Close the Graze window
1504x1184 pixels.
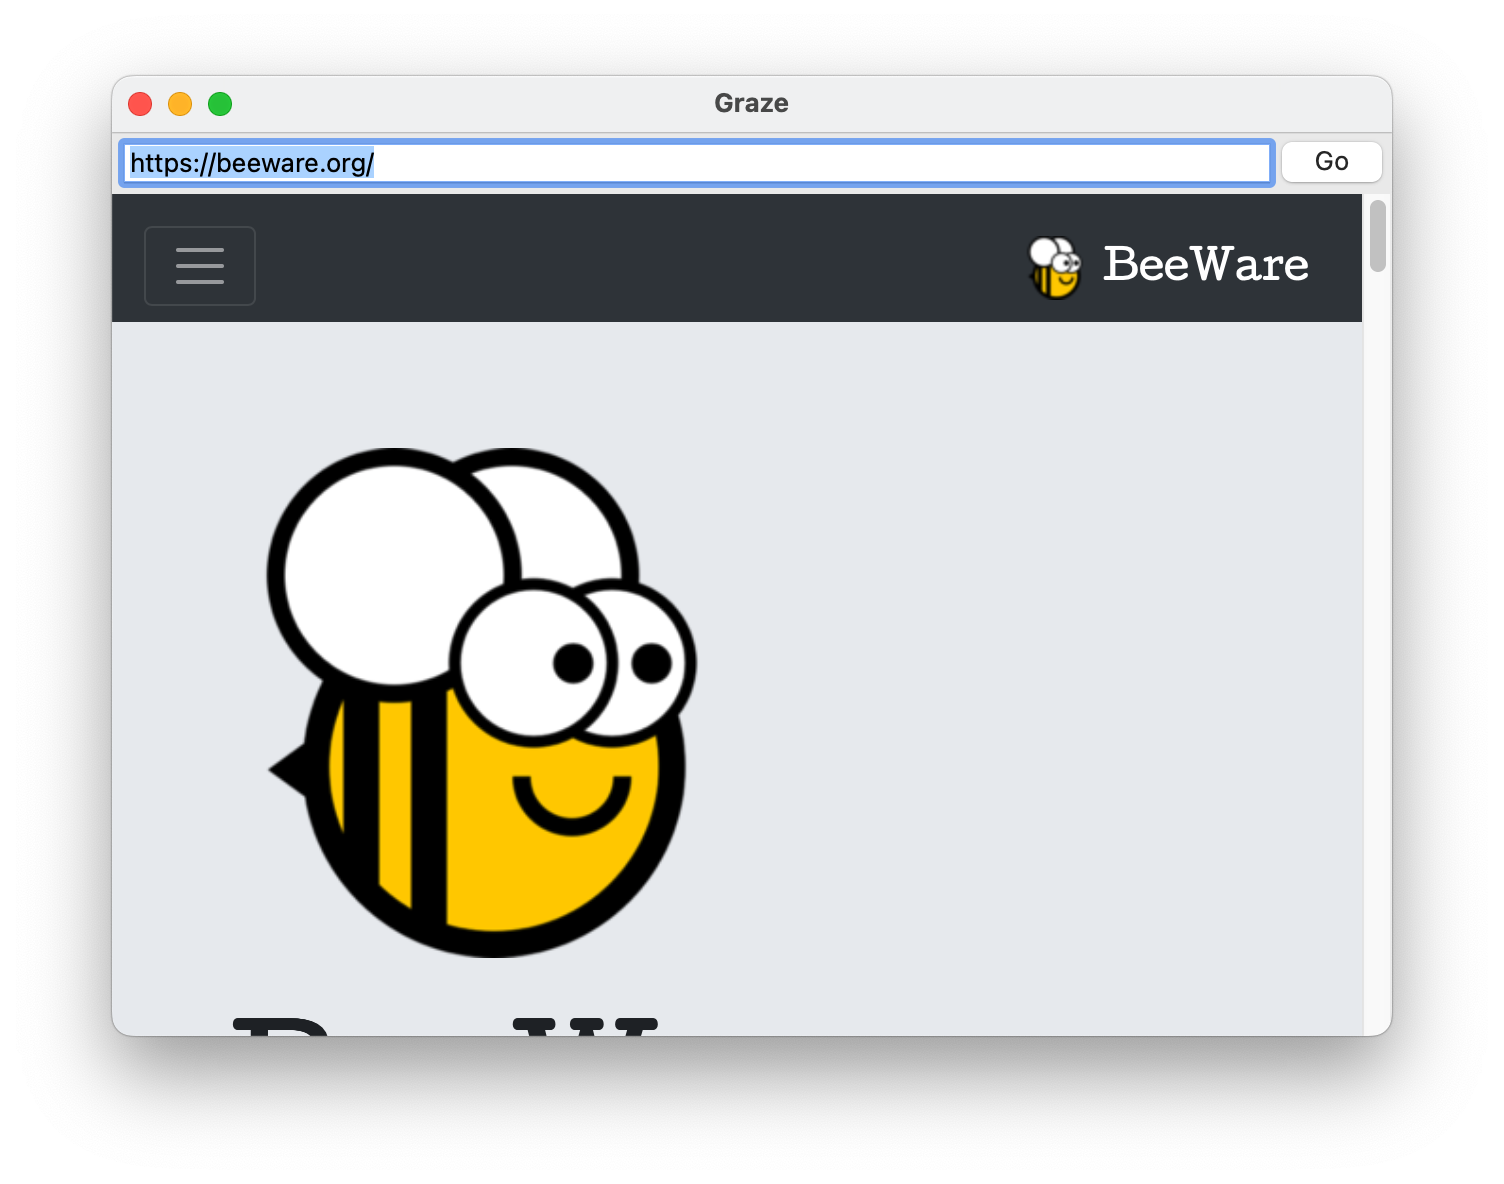pyautogui.click(x=140, y=104)
